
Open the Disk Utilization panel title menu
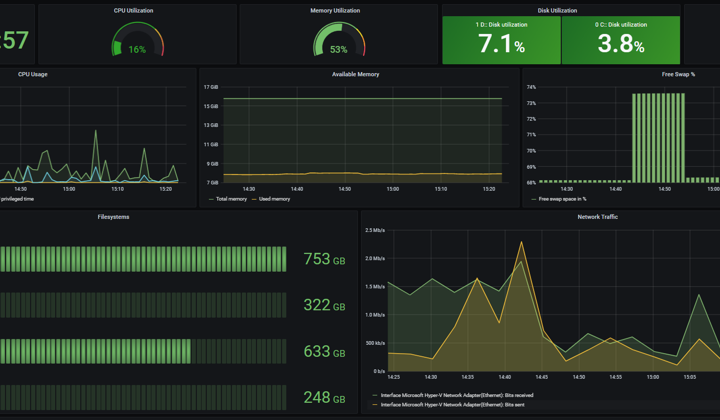[x=557, y=11]
